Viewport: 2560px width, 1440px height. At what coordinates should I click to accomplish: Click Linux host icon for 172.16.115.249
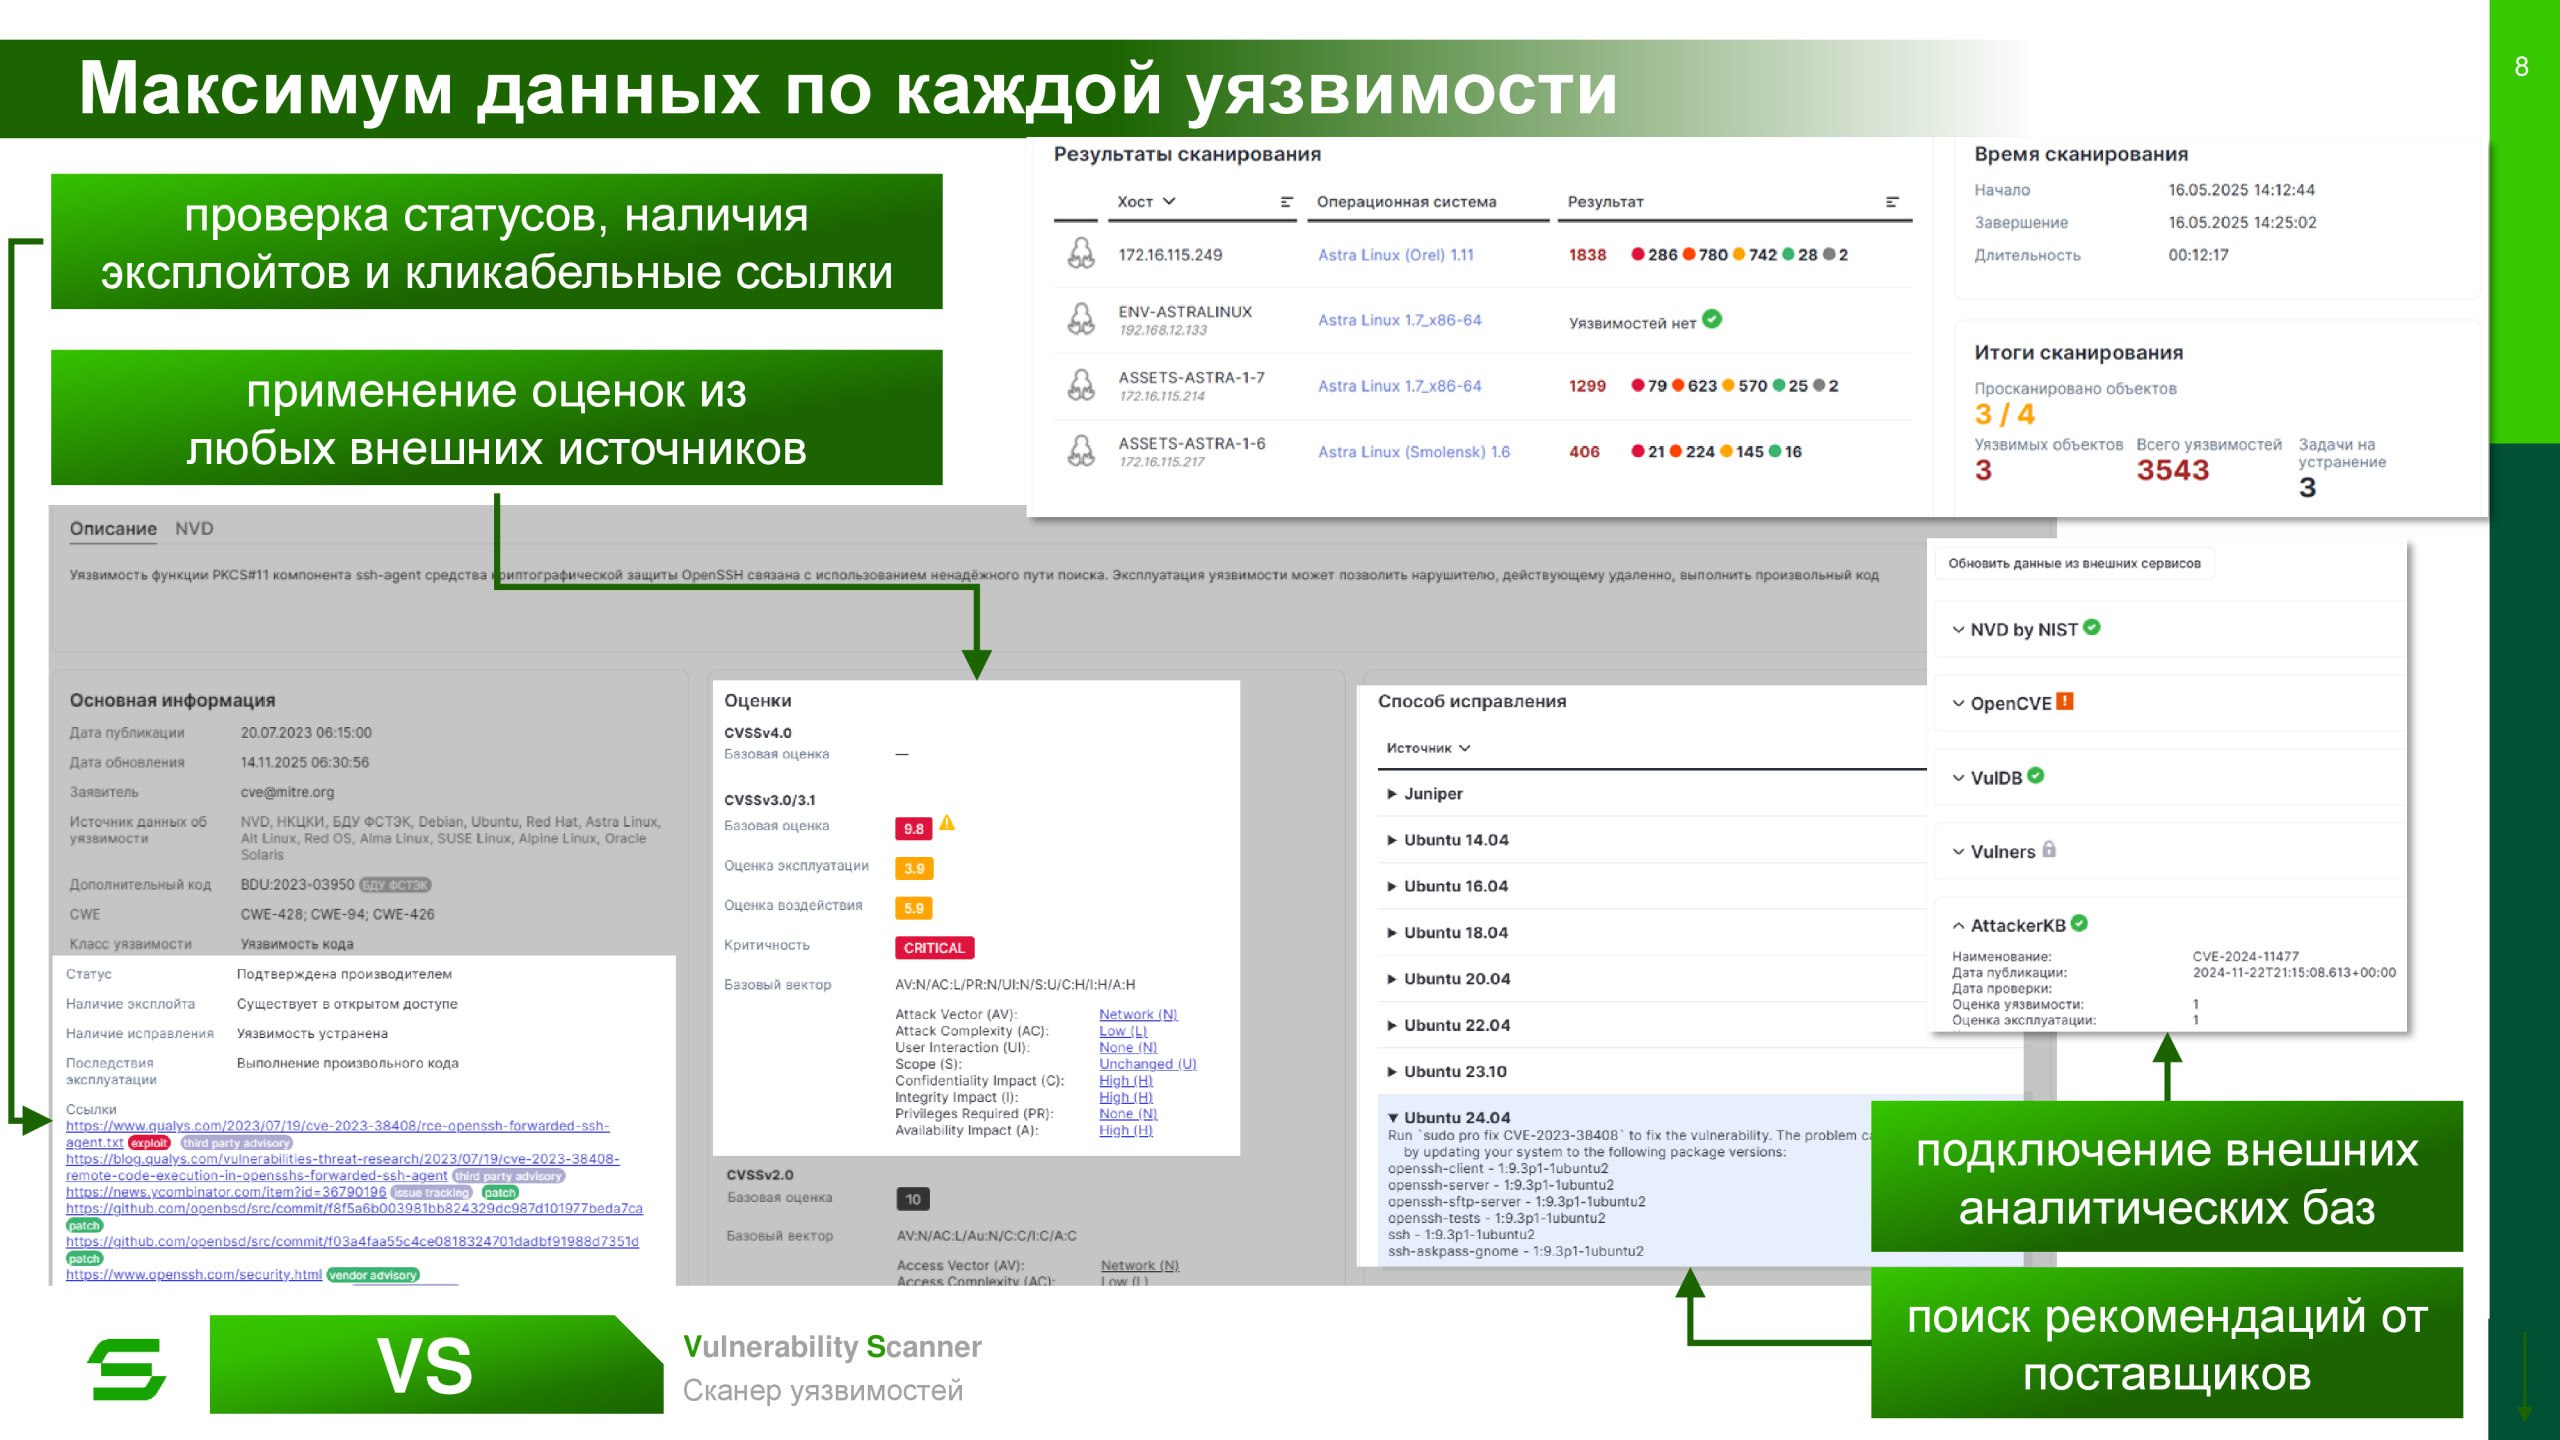[1081, 254]
